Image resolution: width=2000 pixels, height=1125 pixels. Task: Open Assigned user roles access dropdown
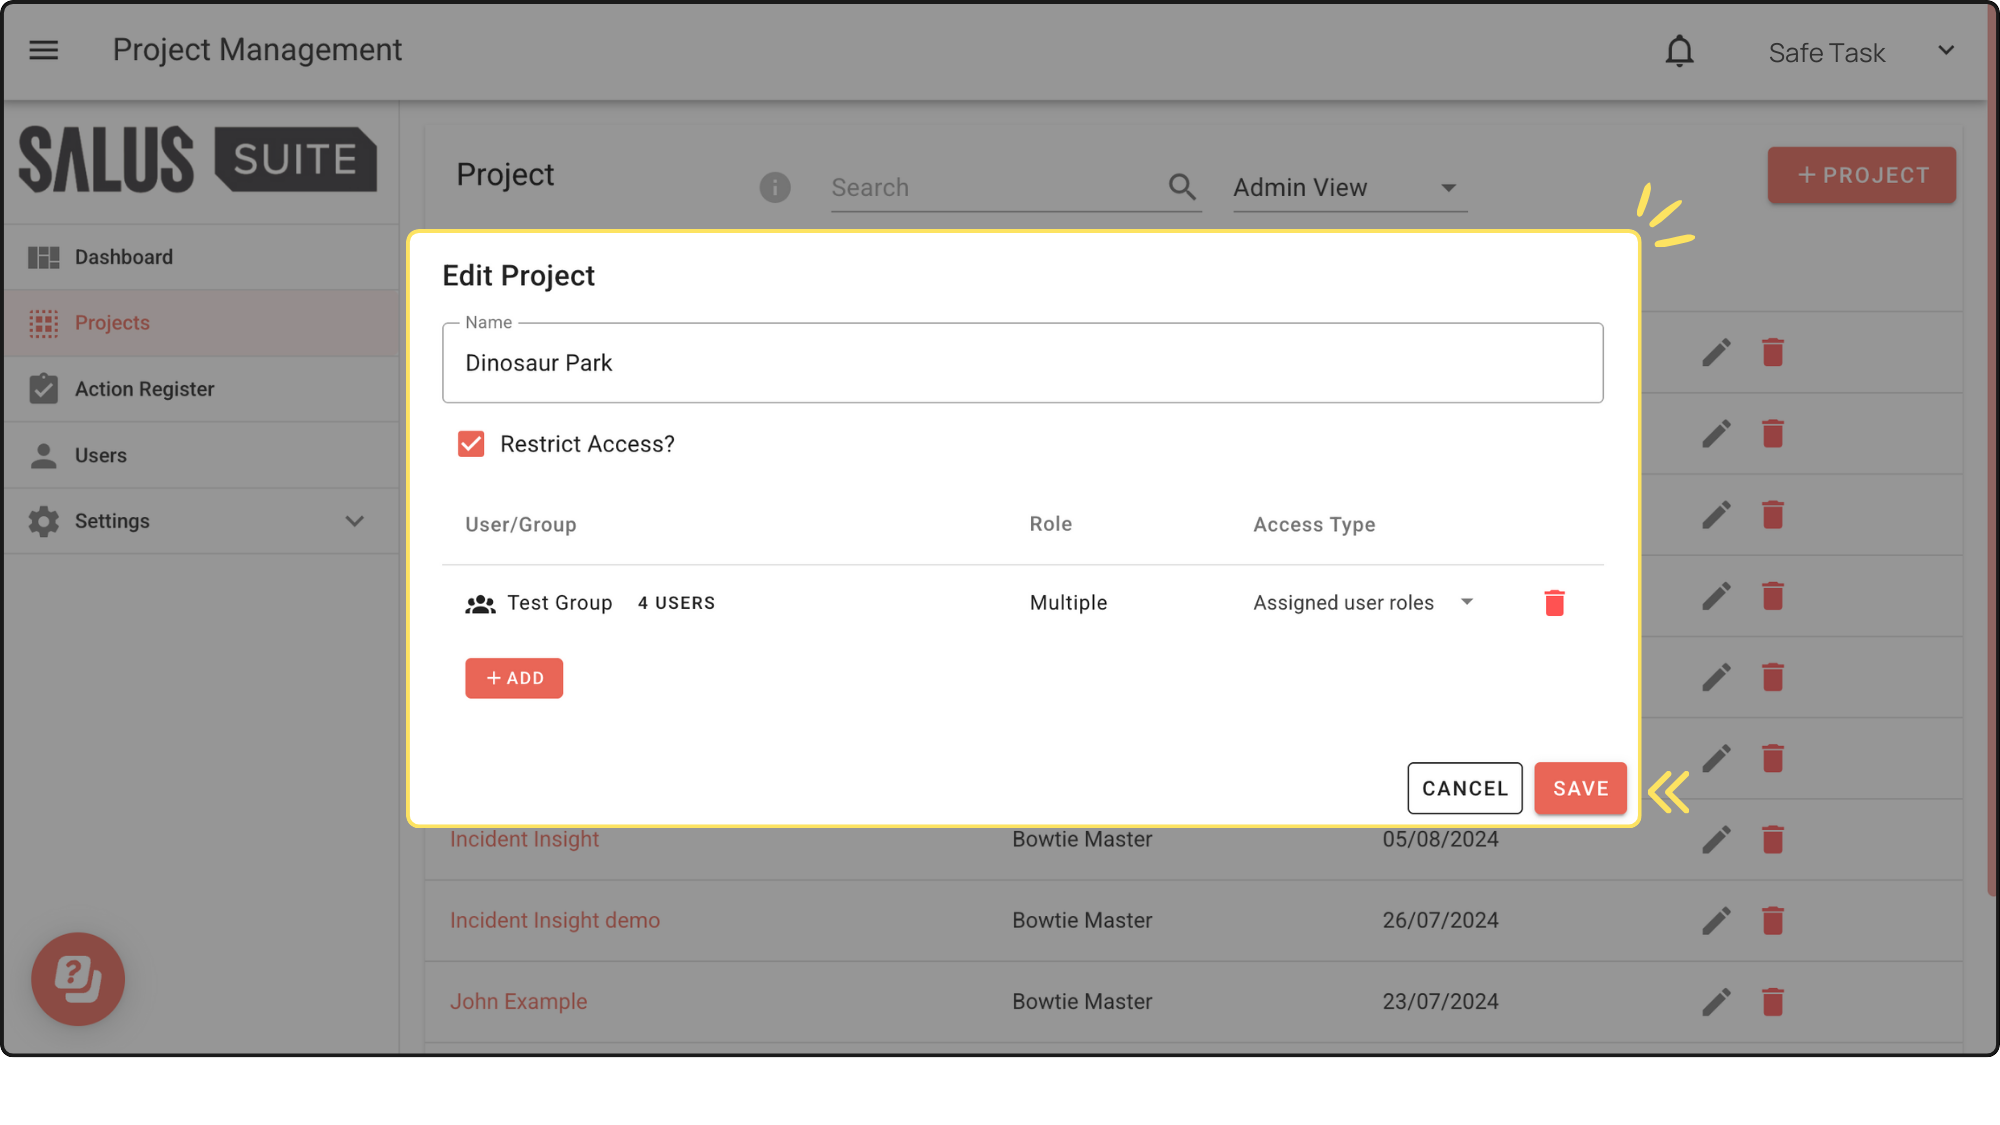tap(1364, 603)
